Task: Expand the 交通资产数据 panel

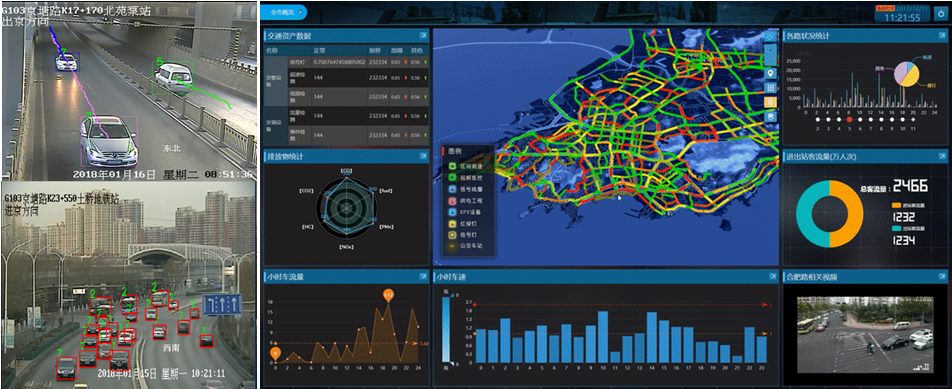Action: pos(423,36)
